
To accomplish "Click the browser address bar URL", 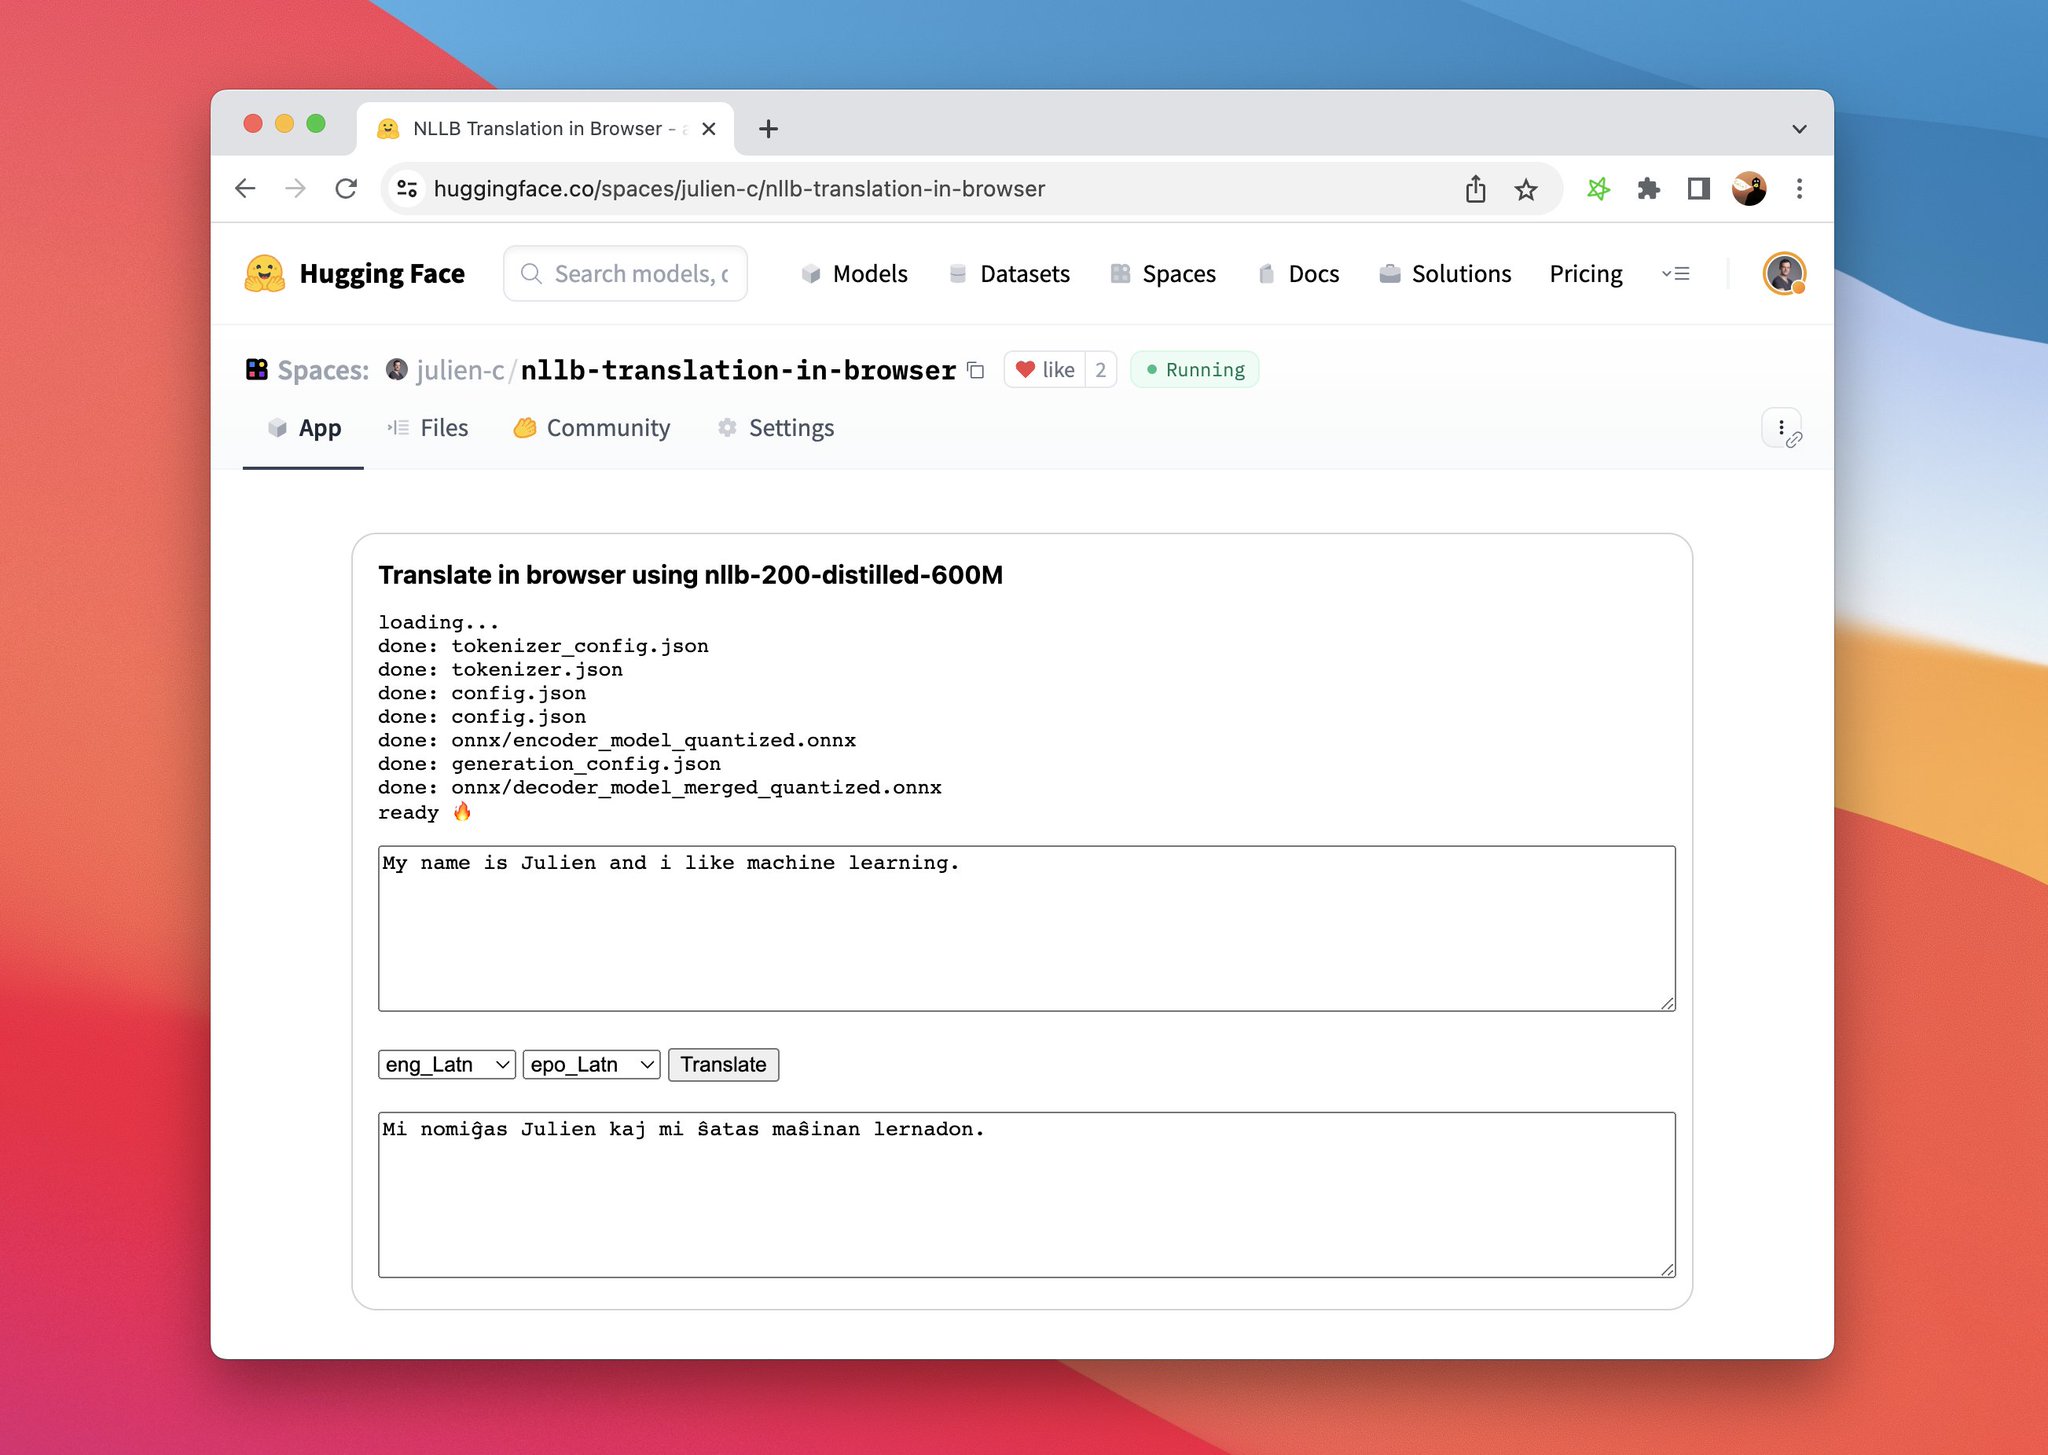I will (x=739, y=189).
